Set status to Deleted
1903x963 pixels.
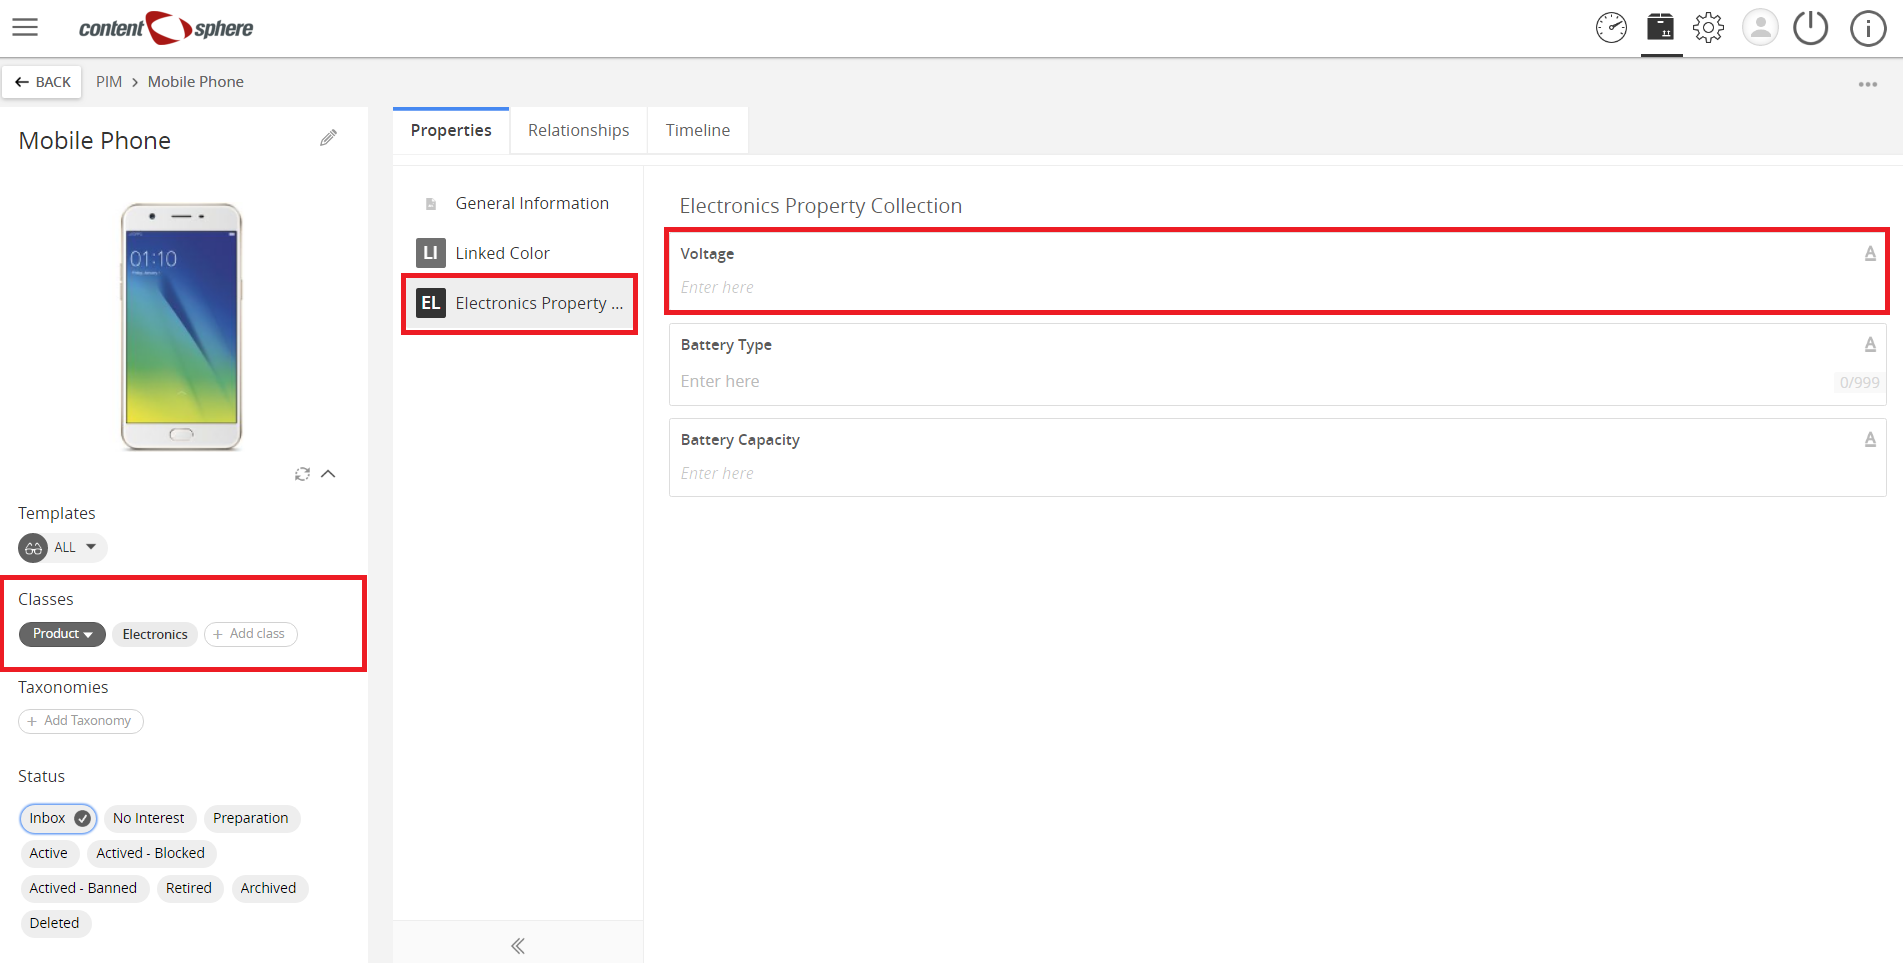(55, 923)
